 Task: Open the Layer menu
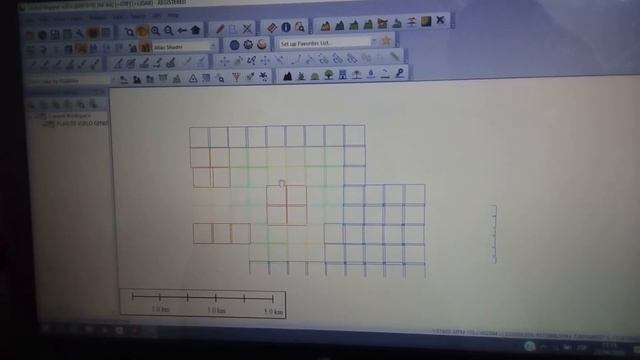(118, 17)
